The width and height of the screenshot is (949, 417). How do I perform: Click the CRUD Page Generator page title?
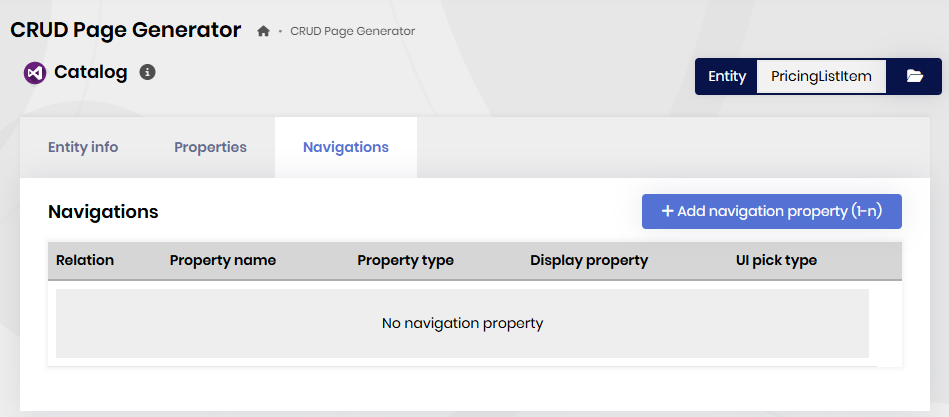pyautogui.click(x=126, y=30)
